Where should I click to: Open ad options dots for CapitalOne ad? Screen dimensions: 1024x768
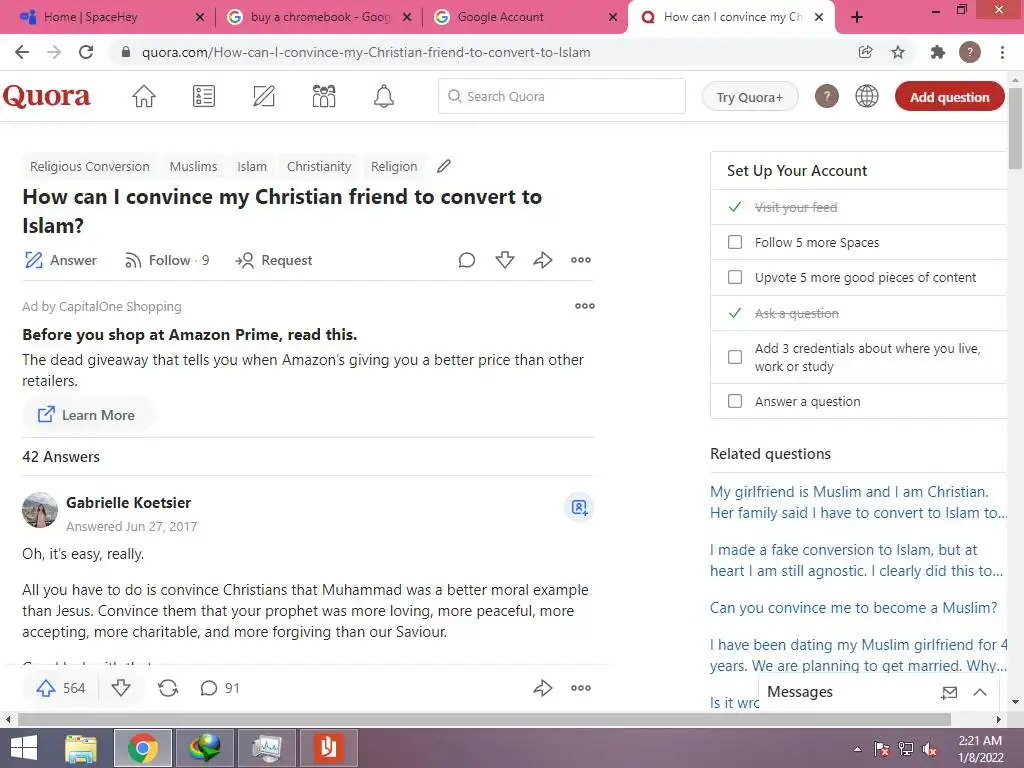coord(584,306)
